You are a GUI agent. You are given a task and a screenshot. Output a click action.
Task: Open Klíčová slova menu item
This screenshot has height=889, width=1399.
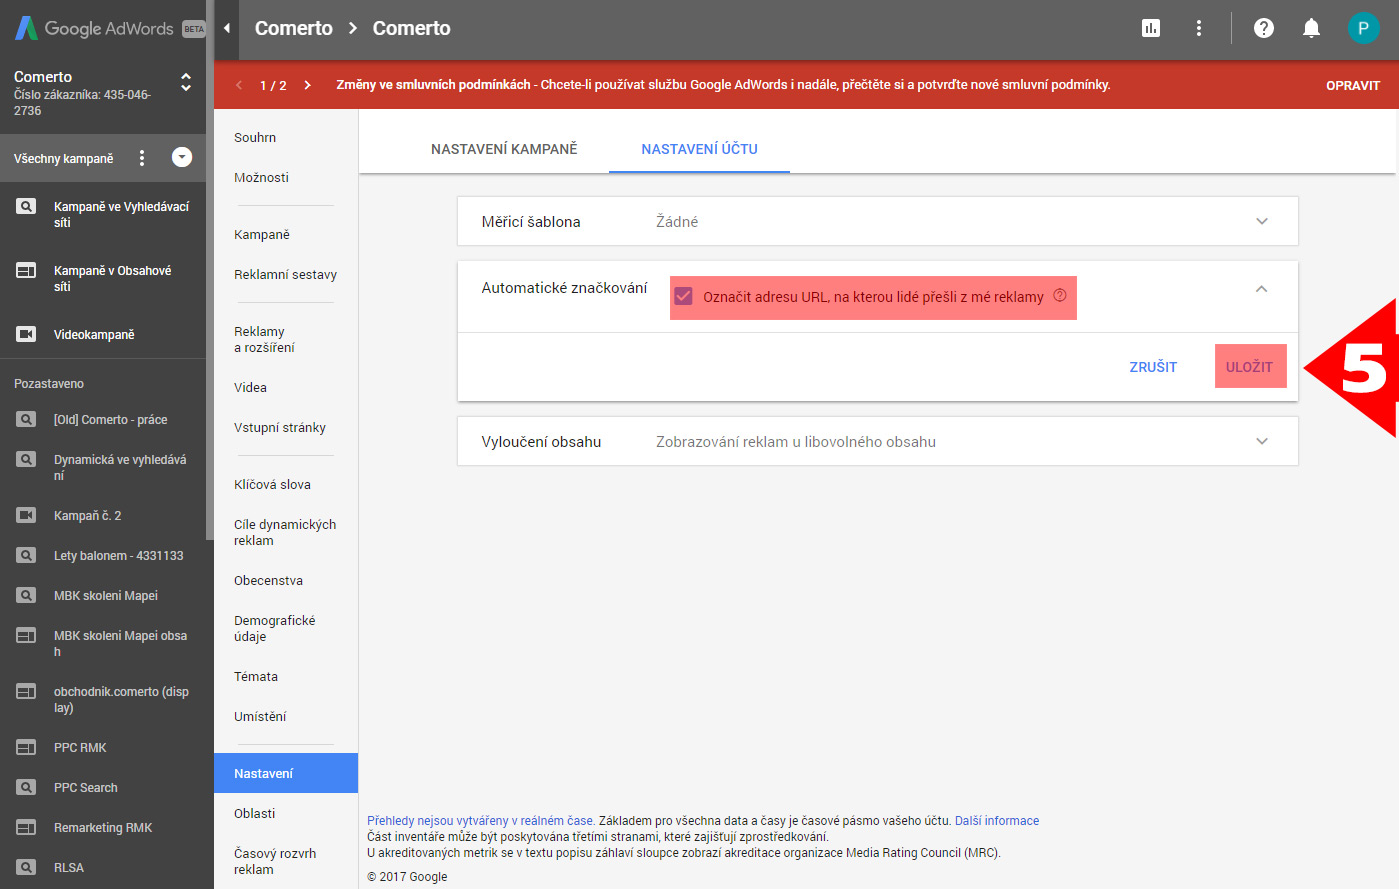pyautogui.click(x=272, y=484)
